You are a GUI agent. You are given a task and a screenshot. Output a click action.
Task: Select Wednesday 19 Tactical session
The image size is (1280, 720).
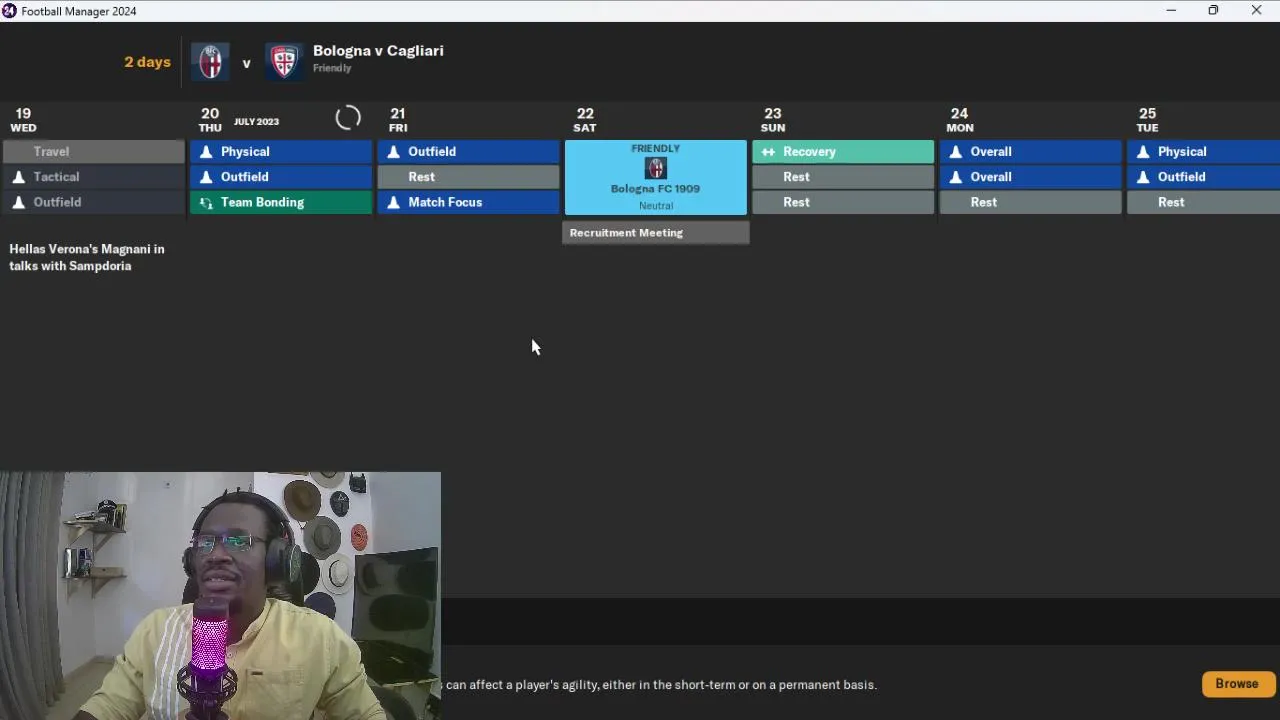(94, 177)
